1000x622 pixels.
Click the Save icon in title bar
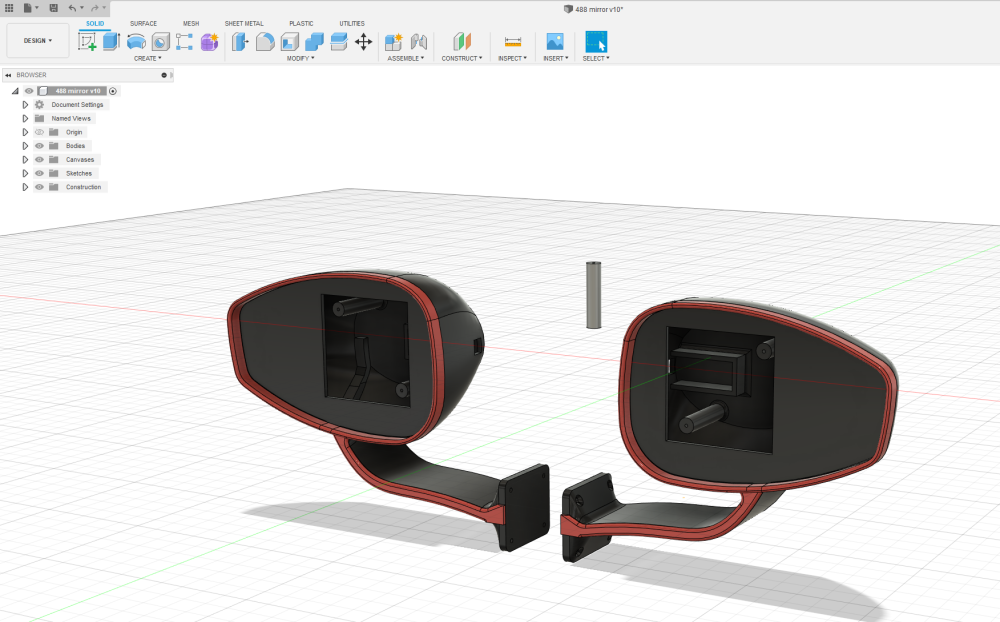[53, 7]
